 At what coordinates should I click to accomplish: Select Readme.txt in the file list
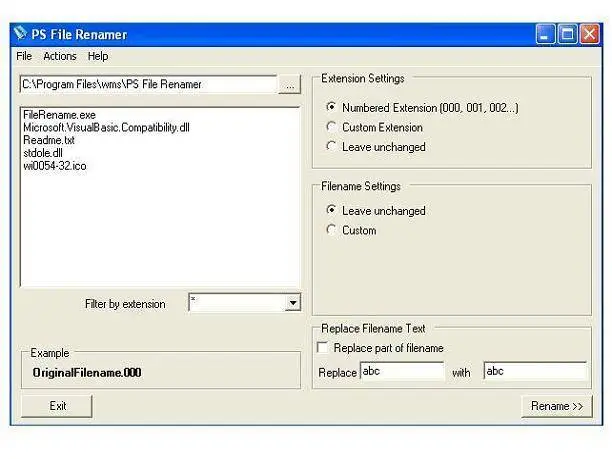point(49,140)
